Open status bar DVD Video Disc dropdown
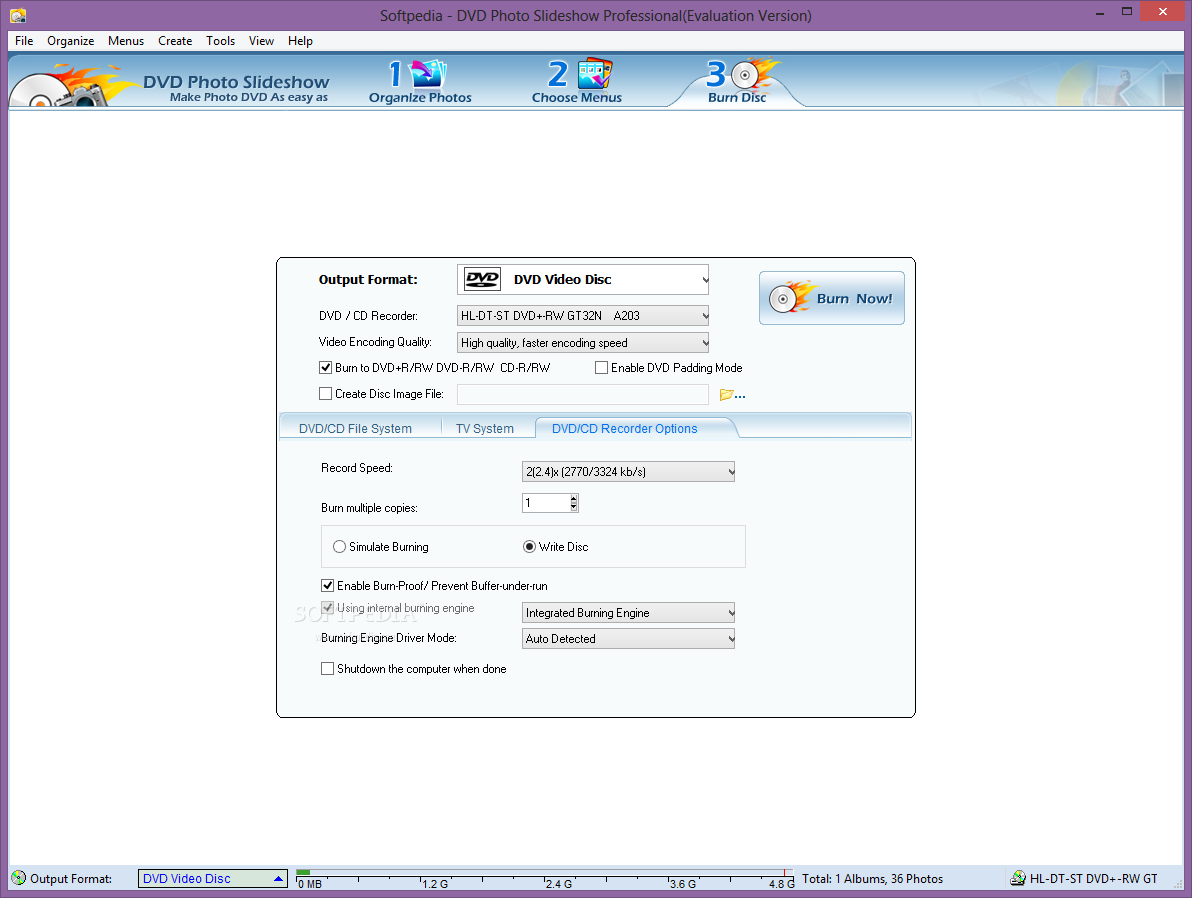The width and height of the screenshot is (1192, 898). tap(213, 879)
